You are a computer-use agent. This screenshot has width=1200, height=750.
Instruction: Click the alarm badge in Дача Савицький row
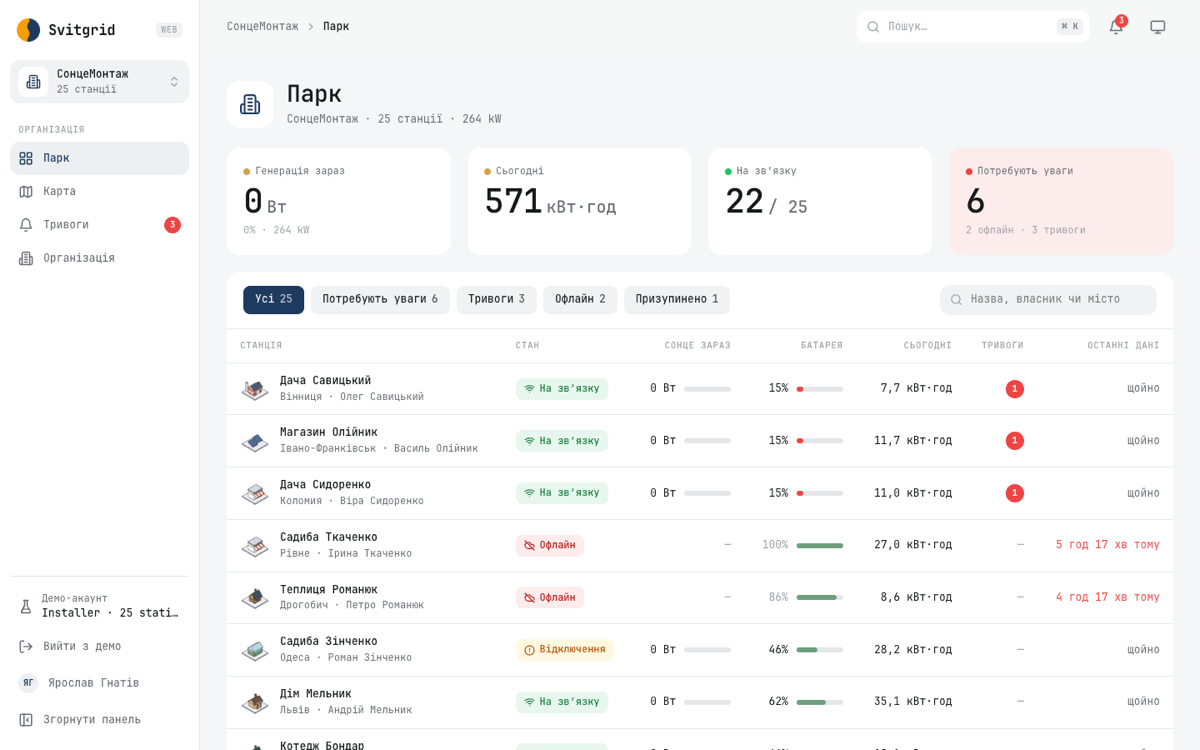pos(1014,389)
